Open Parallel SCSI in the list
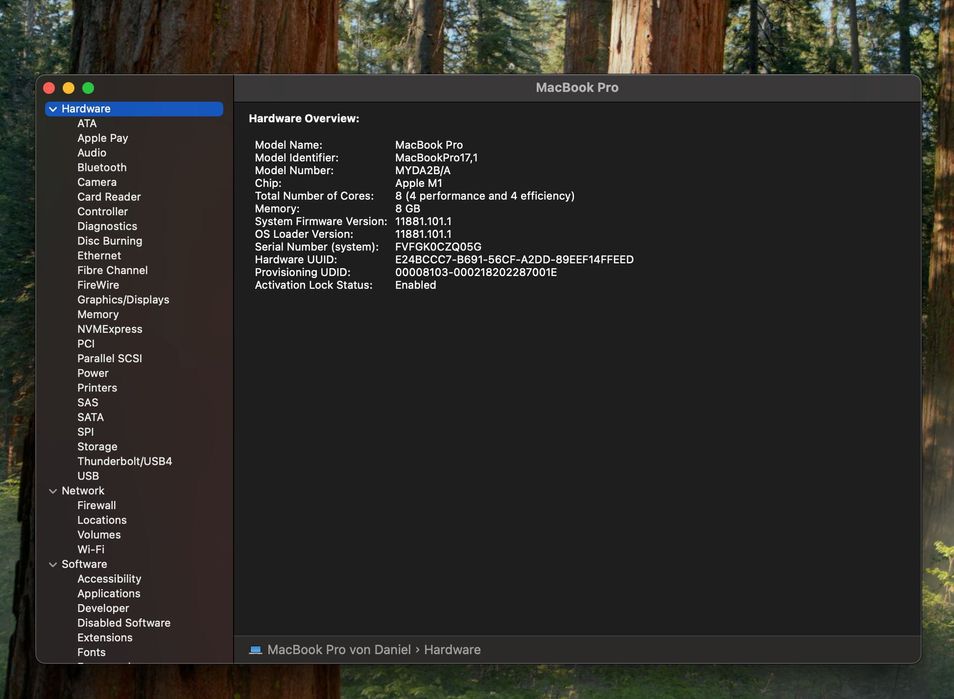 click(x=110, y=358)
